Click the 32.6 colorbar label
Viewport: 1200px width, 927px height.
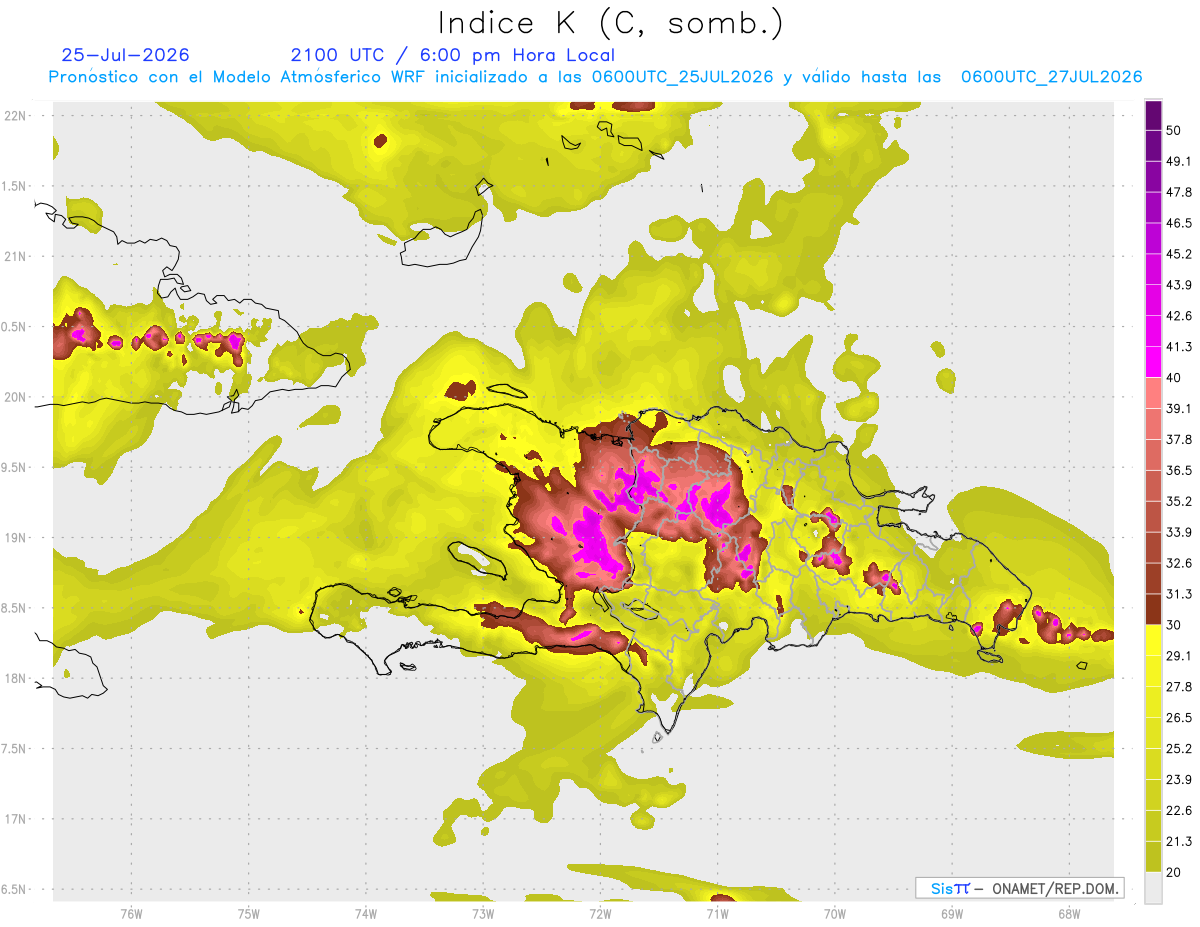[1179, 563]
